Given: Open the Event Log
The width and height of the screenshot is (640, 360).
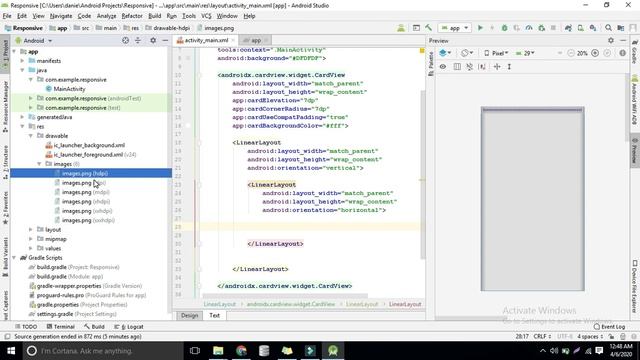Looking at the screenshot, I should pyautogui.click(x=609, y=327).
